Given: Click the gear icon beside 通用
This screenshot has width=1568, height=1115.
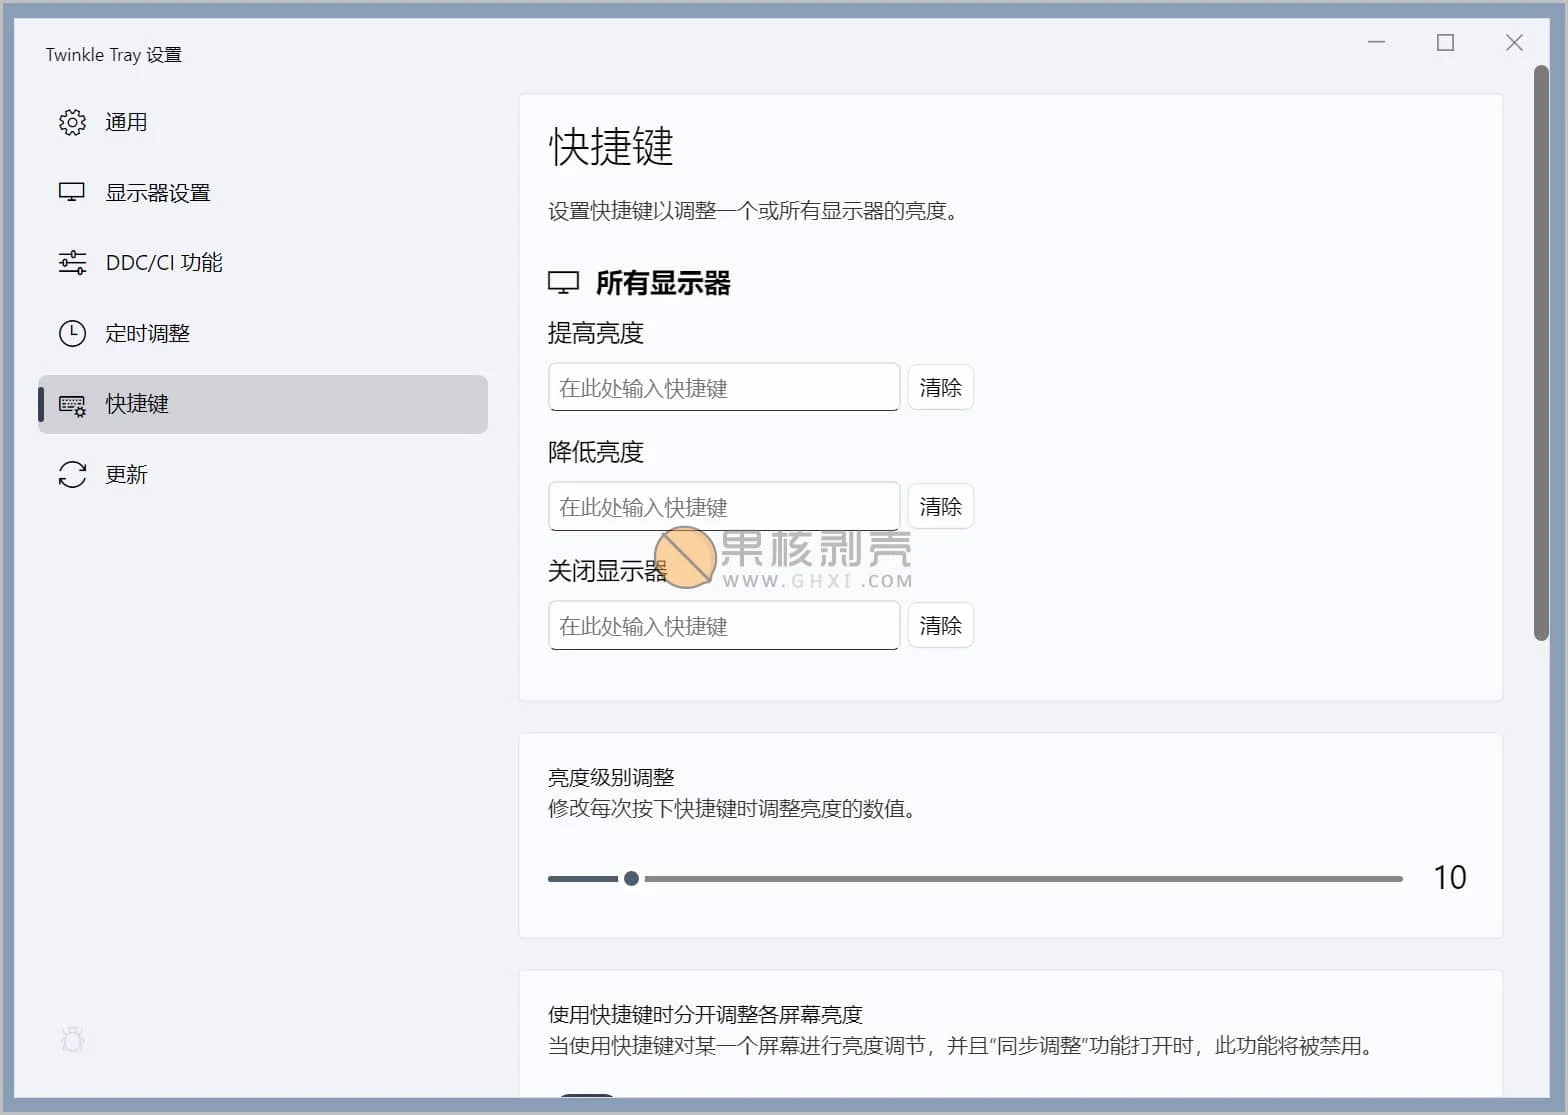Looking at the screenshot, I should (72, 122).
